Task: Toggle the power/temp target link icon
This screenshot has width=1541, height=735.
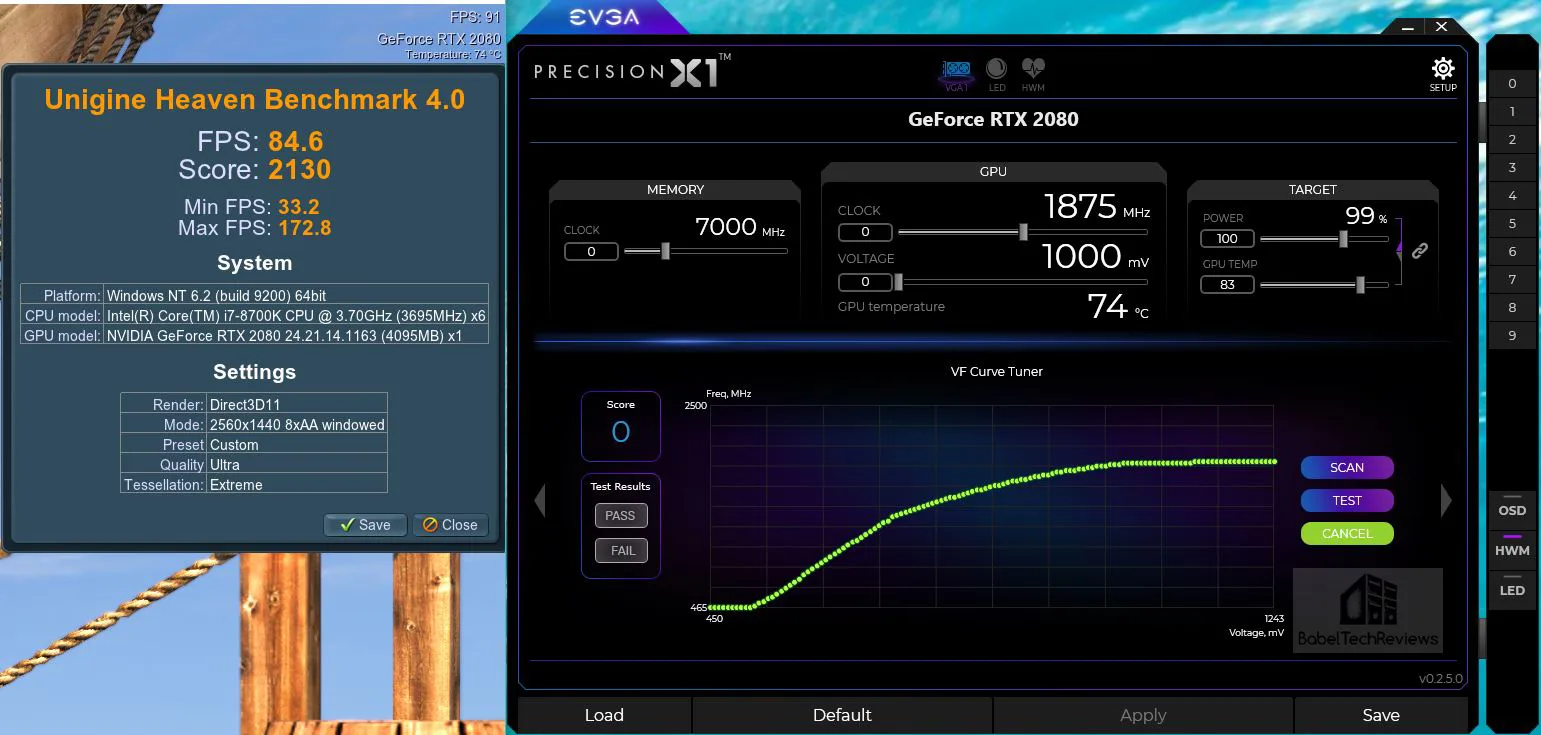Action: 1419,251
